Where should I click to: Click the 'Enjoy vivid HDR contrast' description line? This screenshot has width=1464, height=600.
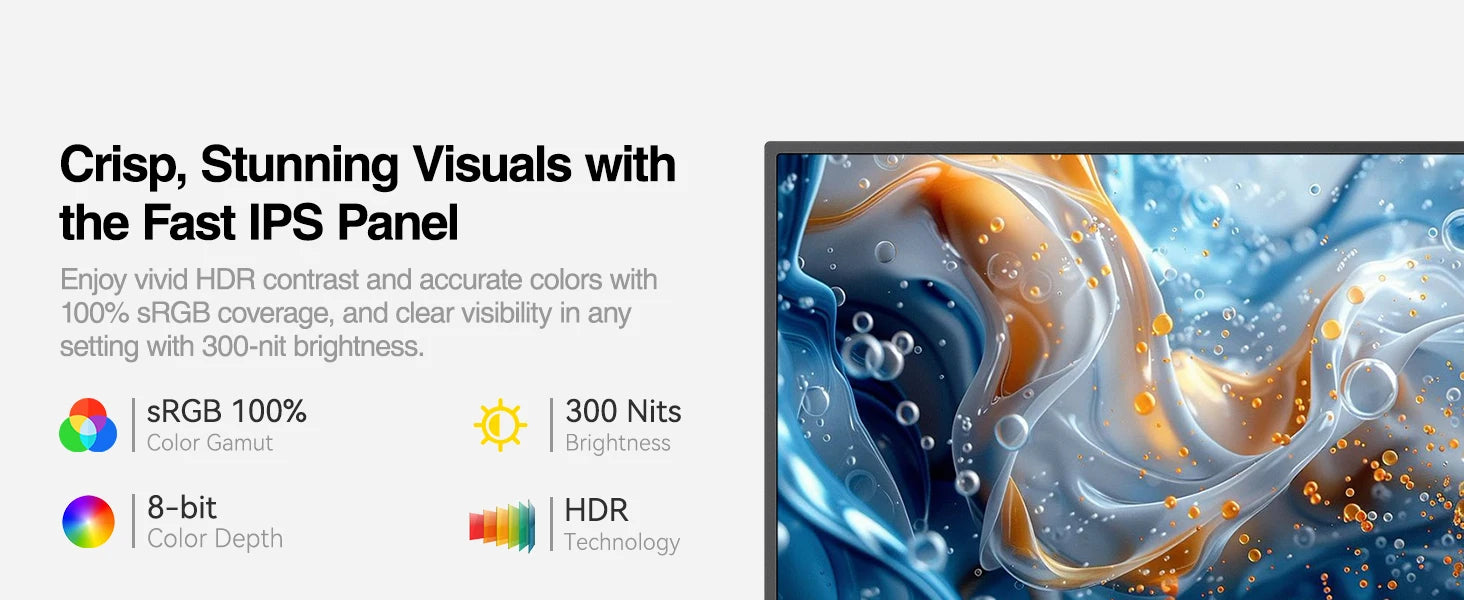pos(359,280)
